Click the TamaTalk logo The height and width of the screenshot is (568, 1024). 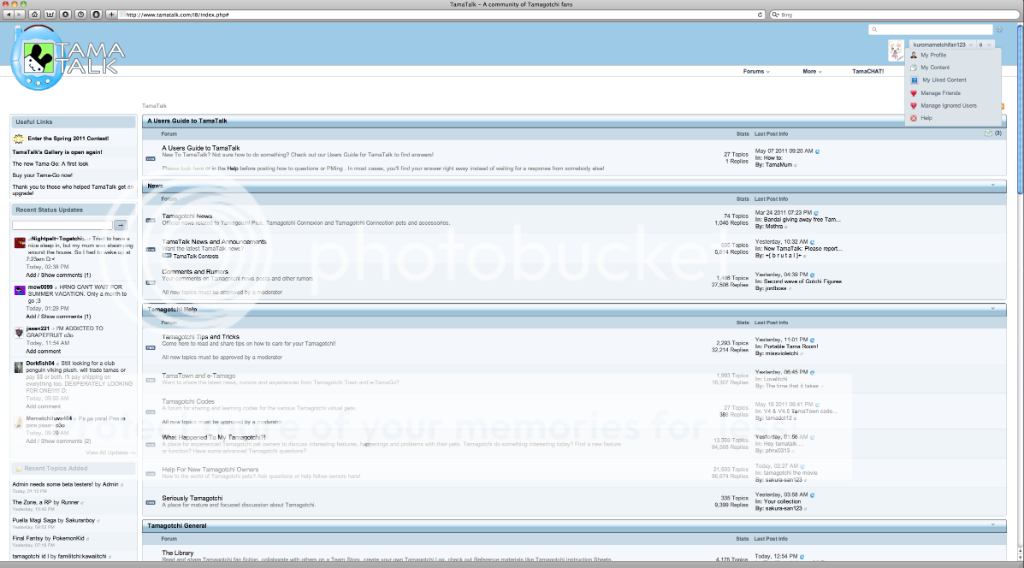point(68,58)
